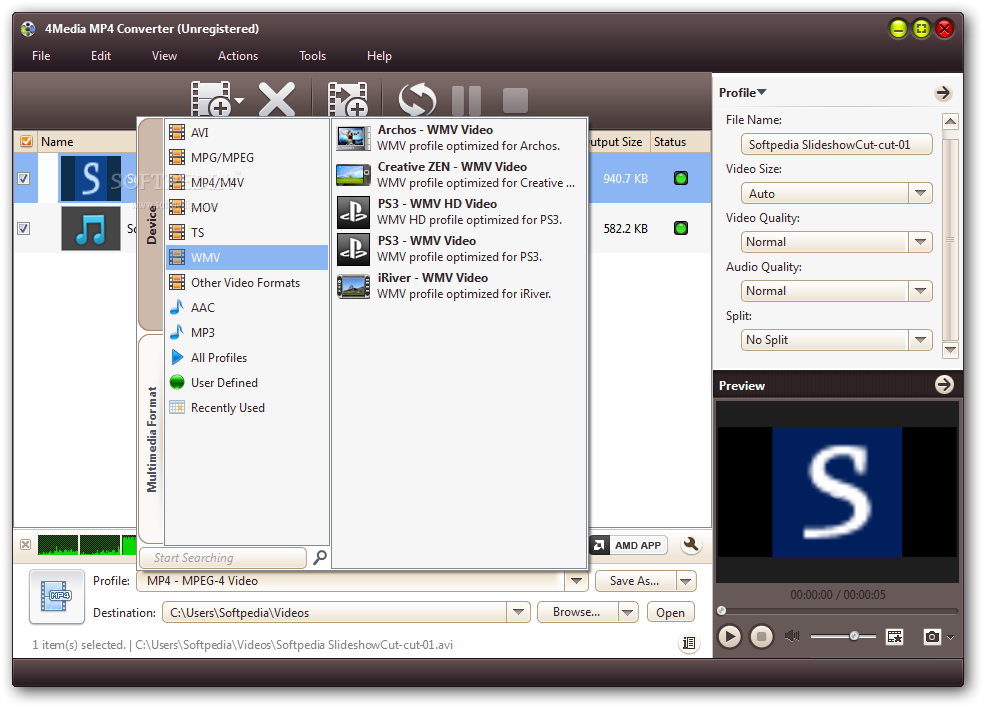Open settings with the wrench icon
This screenshot has width=984, height=707.
pyautogui.click(x=690, y=545)
